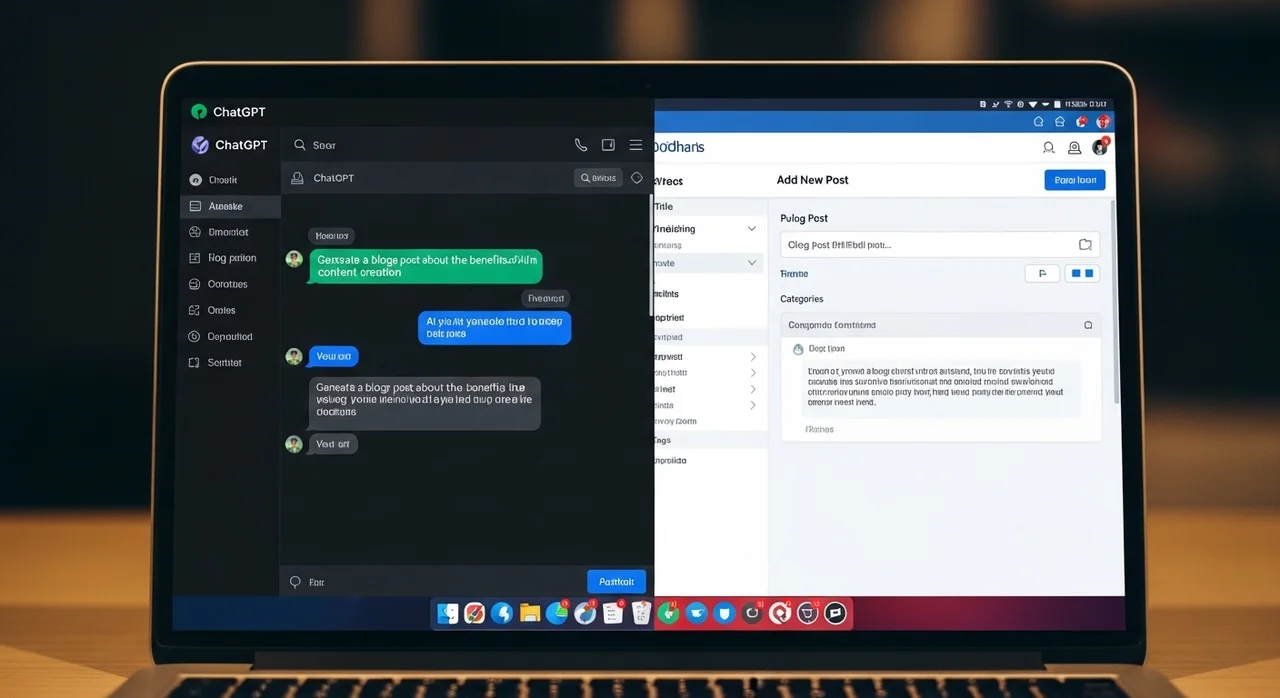Select the highlighted 'Ateaske' sidebar item
Viewport: 1280px width, 698px height.
pos(230,206)
